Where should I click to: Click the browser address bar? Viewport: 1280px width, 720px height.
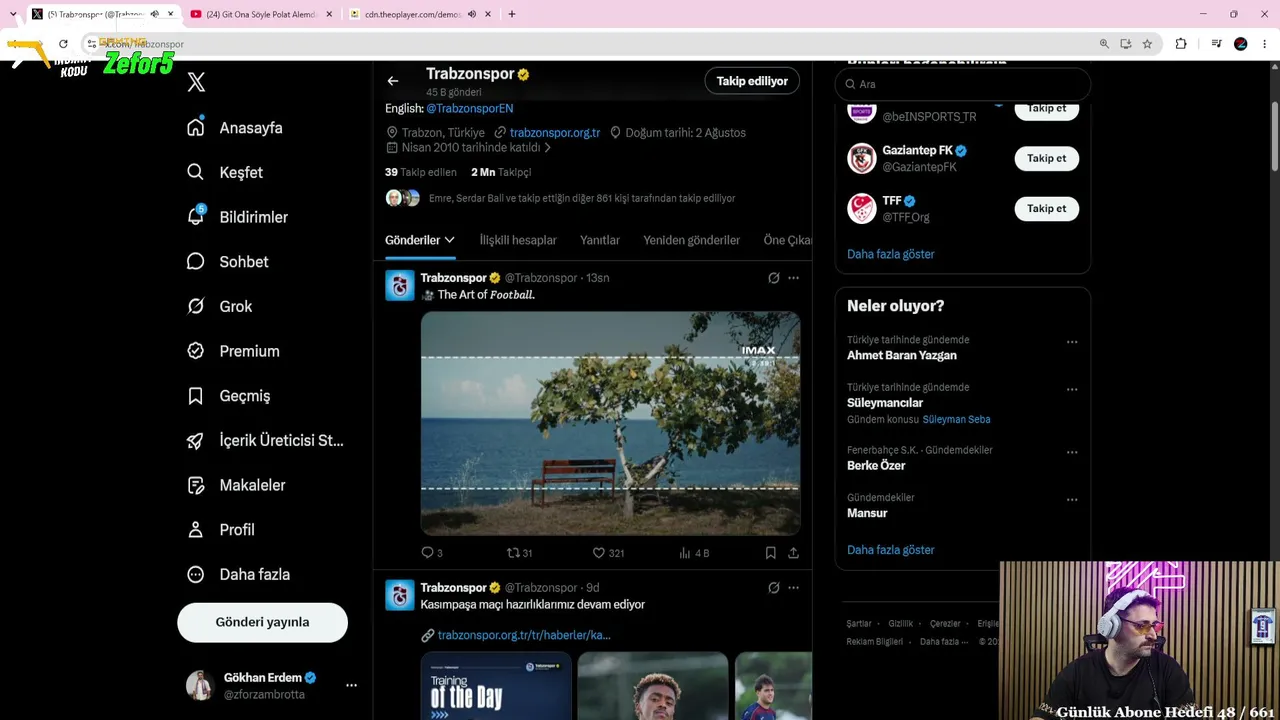590,44
